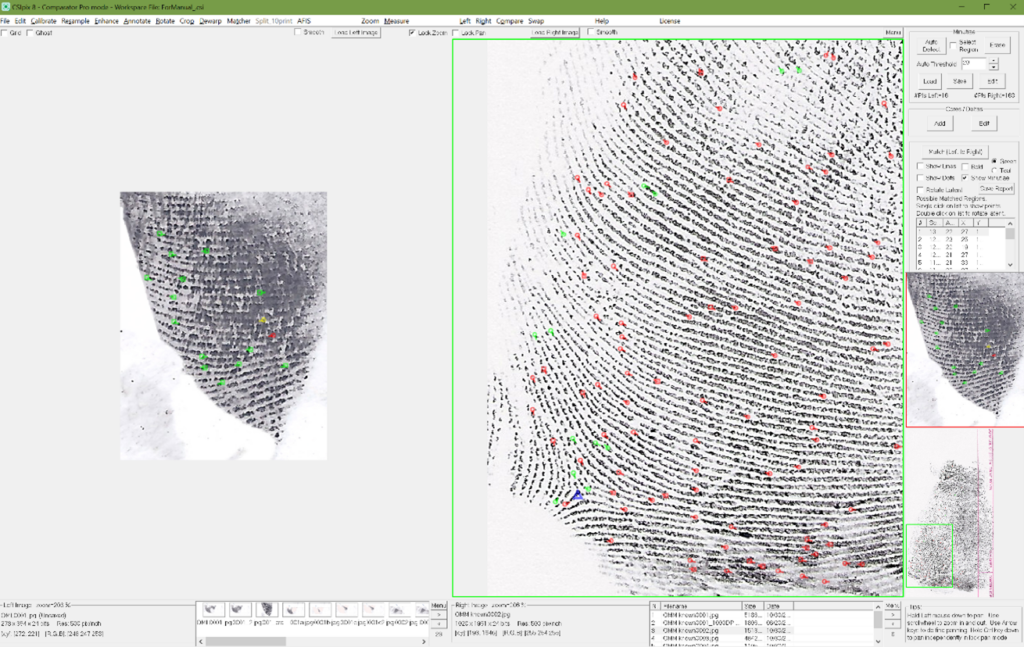The width and height of the screenshot is (1024, 647).
Task: Uncheck the Show Minutiae checkbox
Action: [967, 177]
